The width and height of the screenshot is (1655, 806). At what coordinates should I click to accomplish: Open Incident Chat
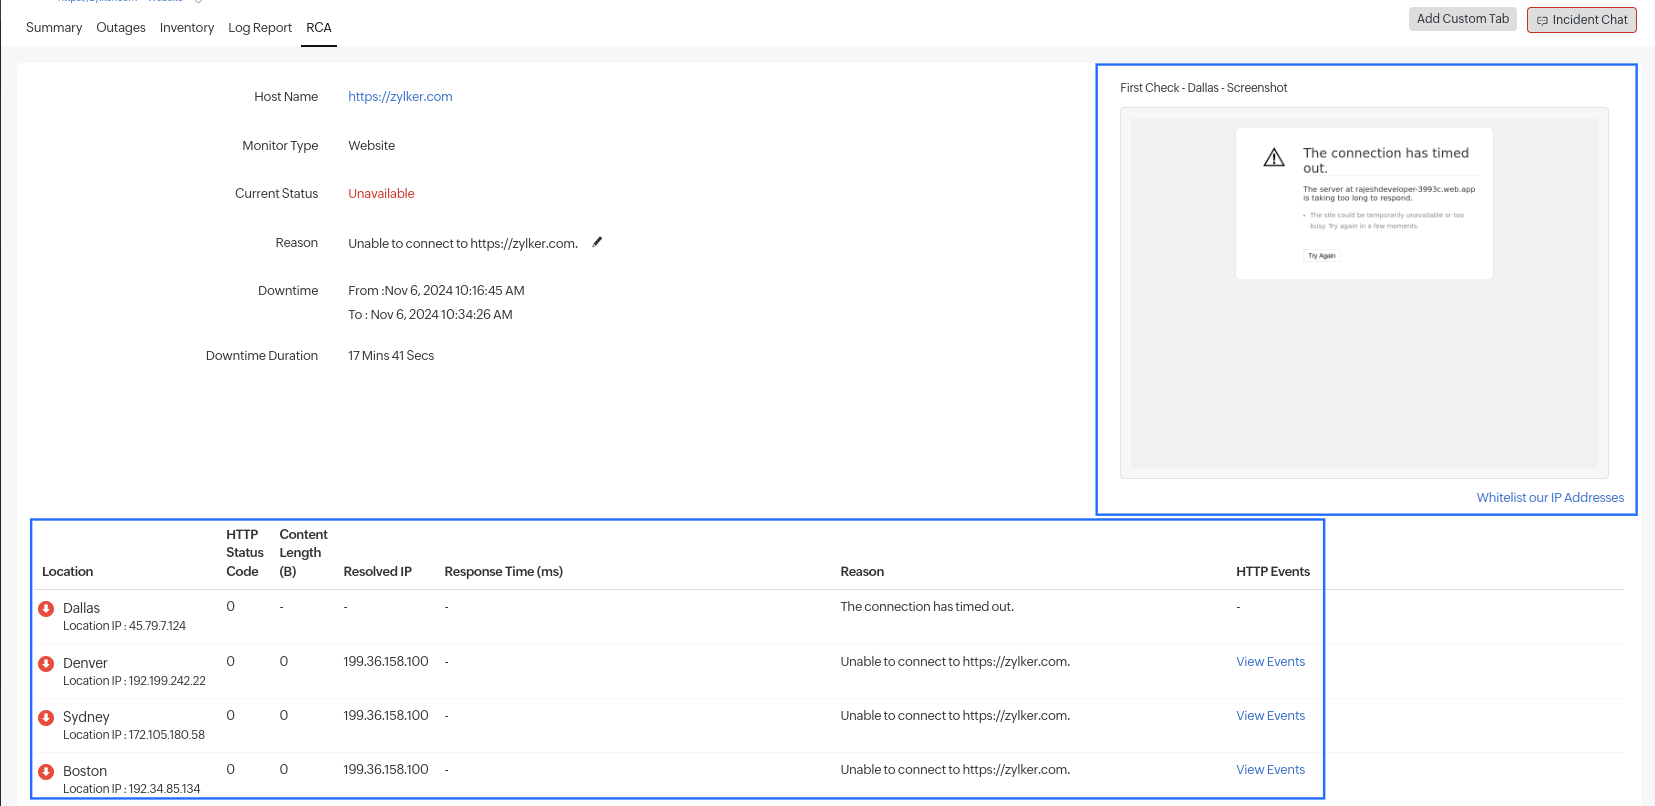coord(1582,20)
